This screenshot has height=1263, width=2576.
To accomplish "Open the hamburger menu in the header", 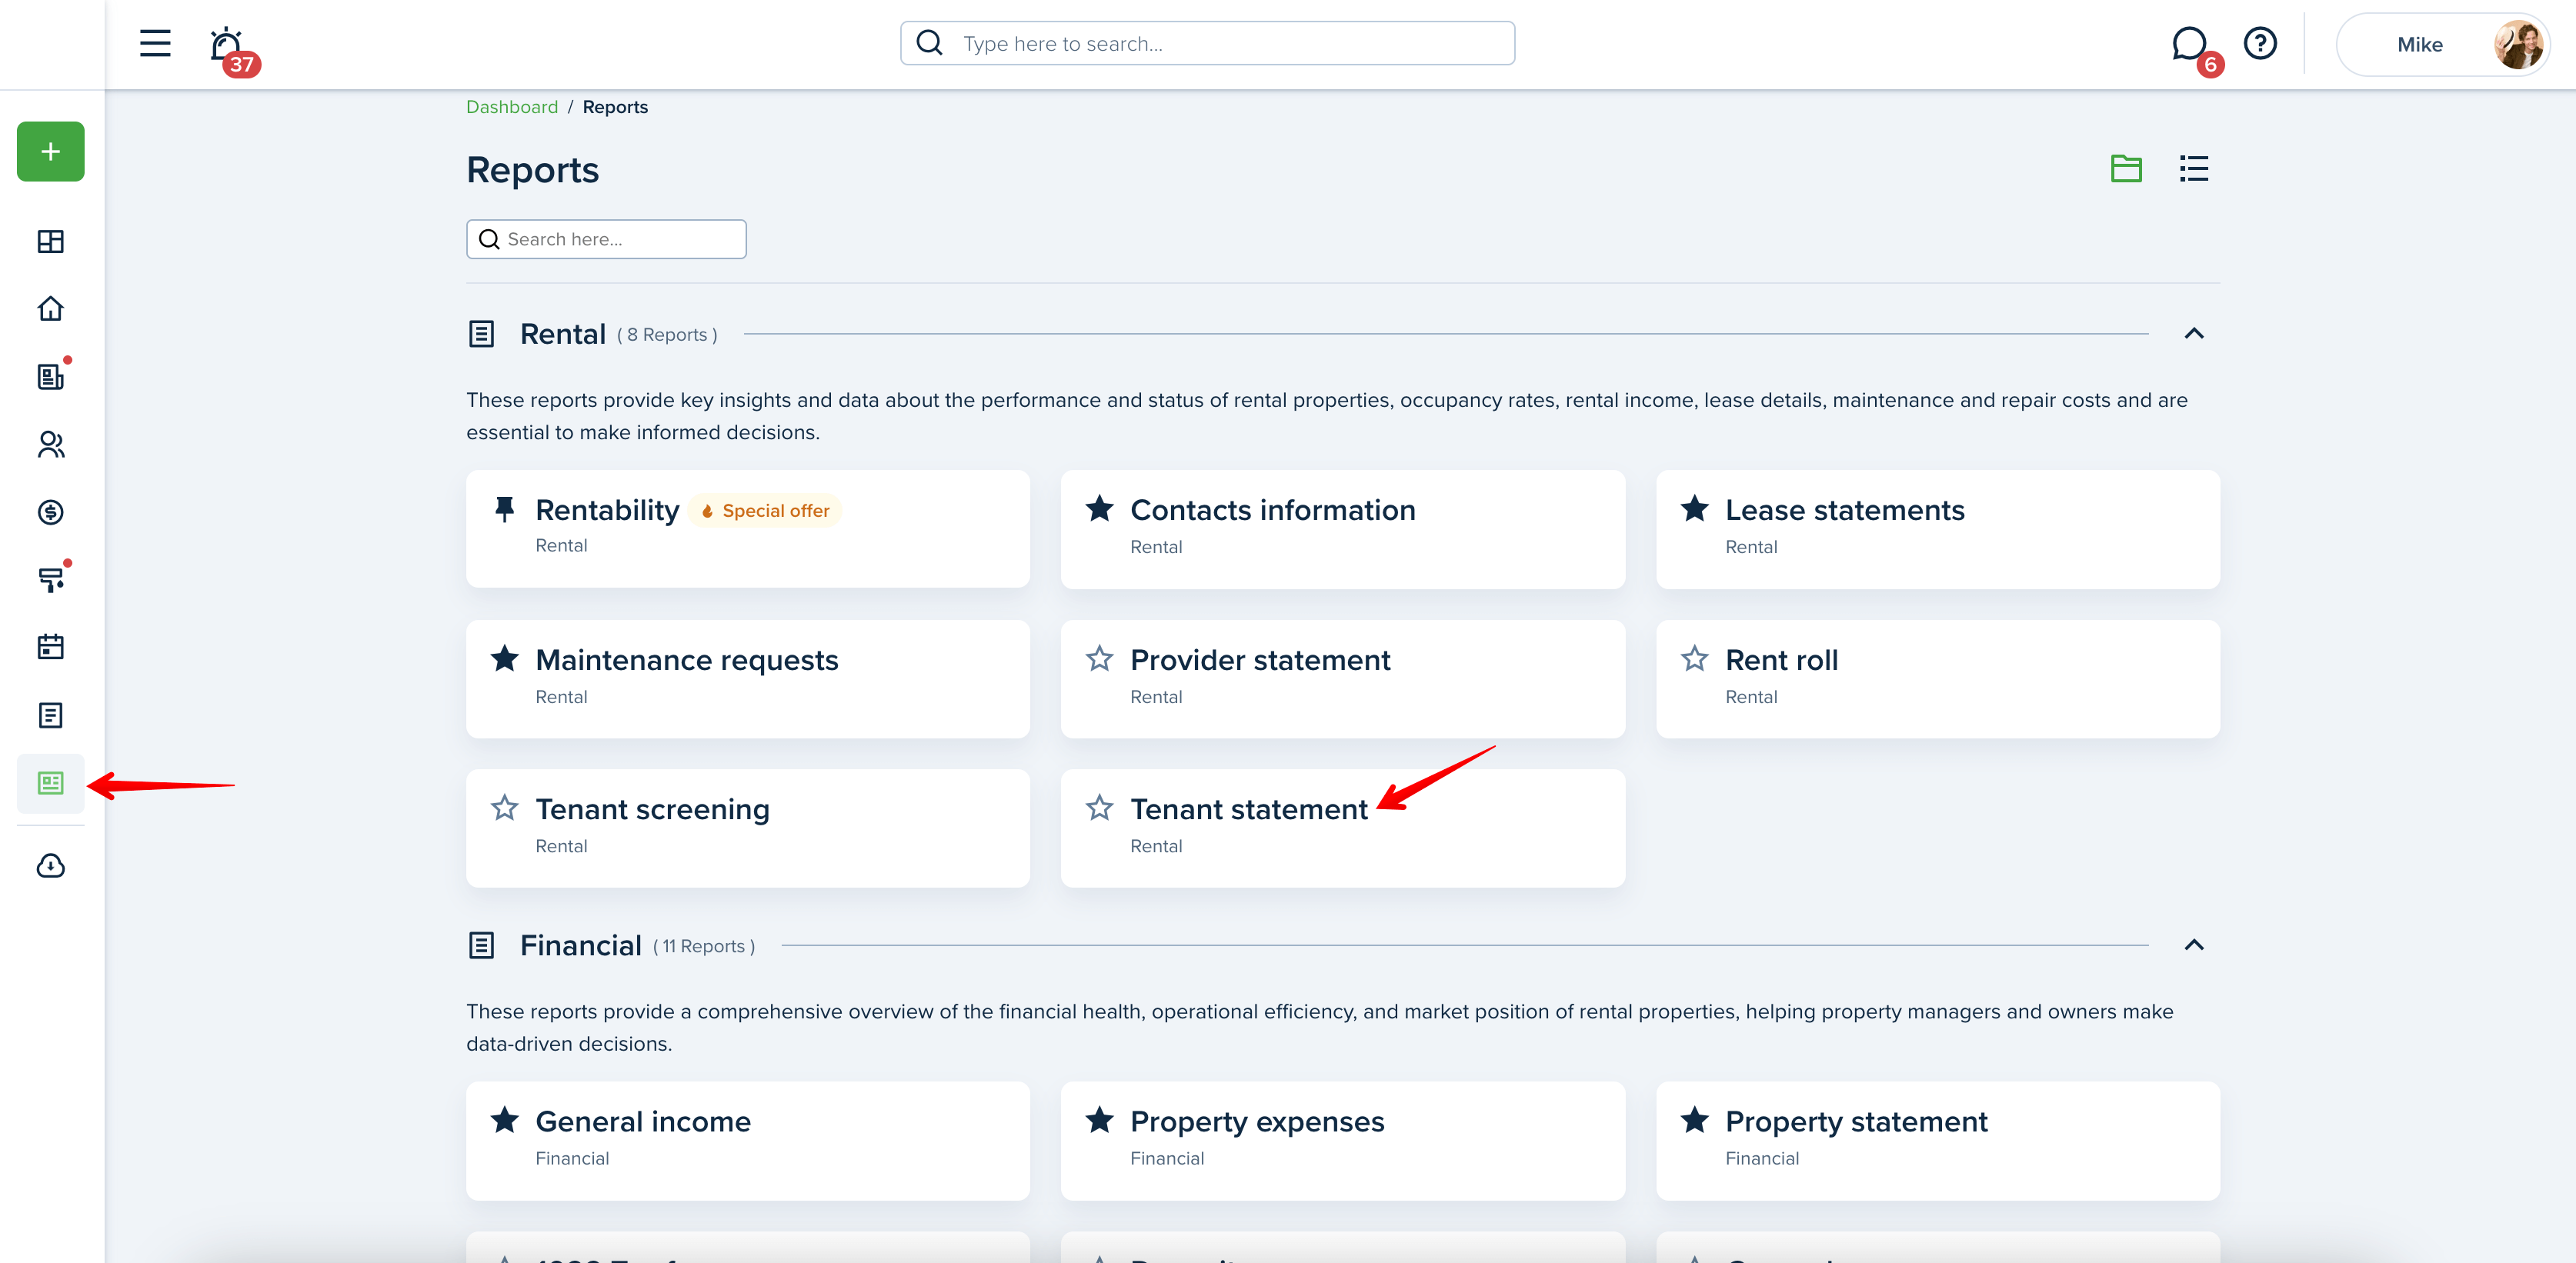I will point(155,43).
